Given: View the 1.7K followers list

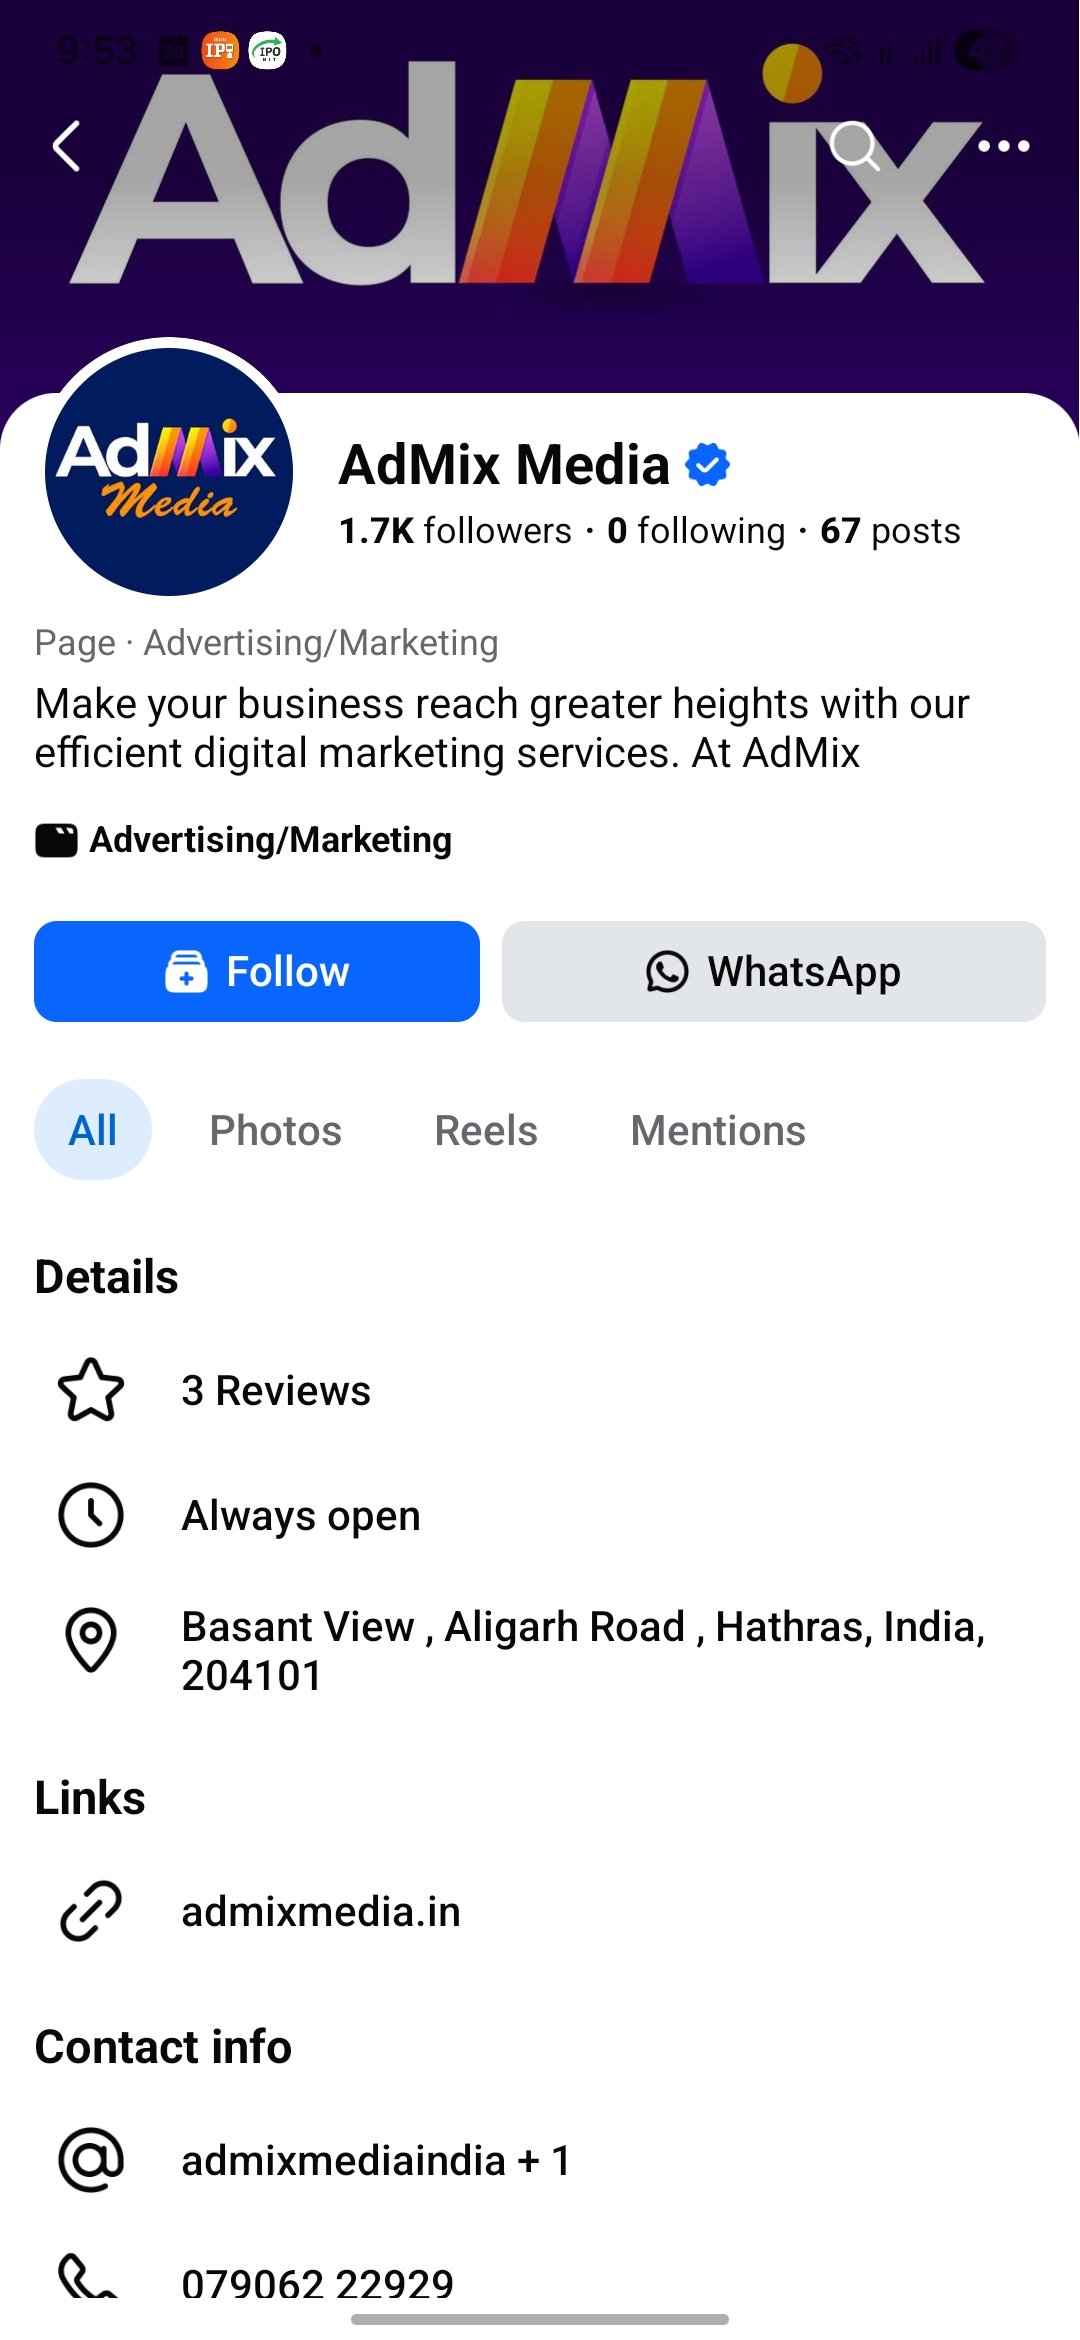Looking at the screenshot, I should tap(455, 531).
